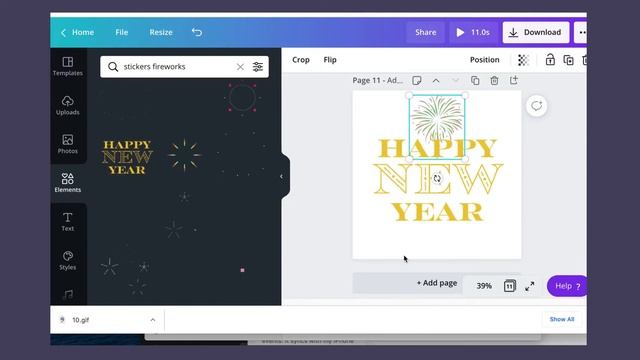Add page notes to Page 11

click(416, 80)
